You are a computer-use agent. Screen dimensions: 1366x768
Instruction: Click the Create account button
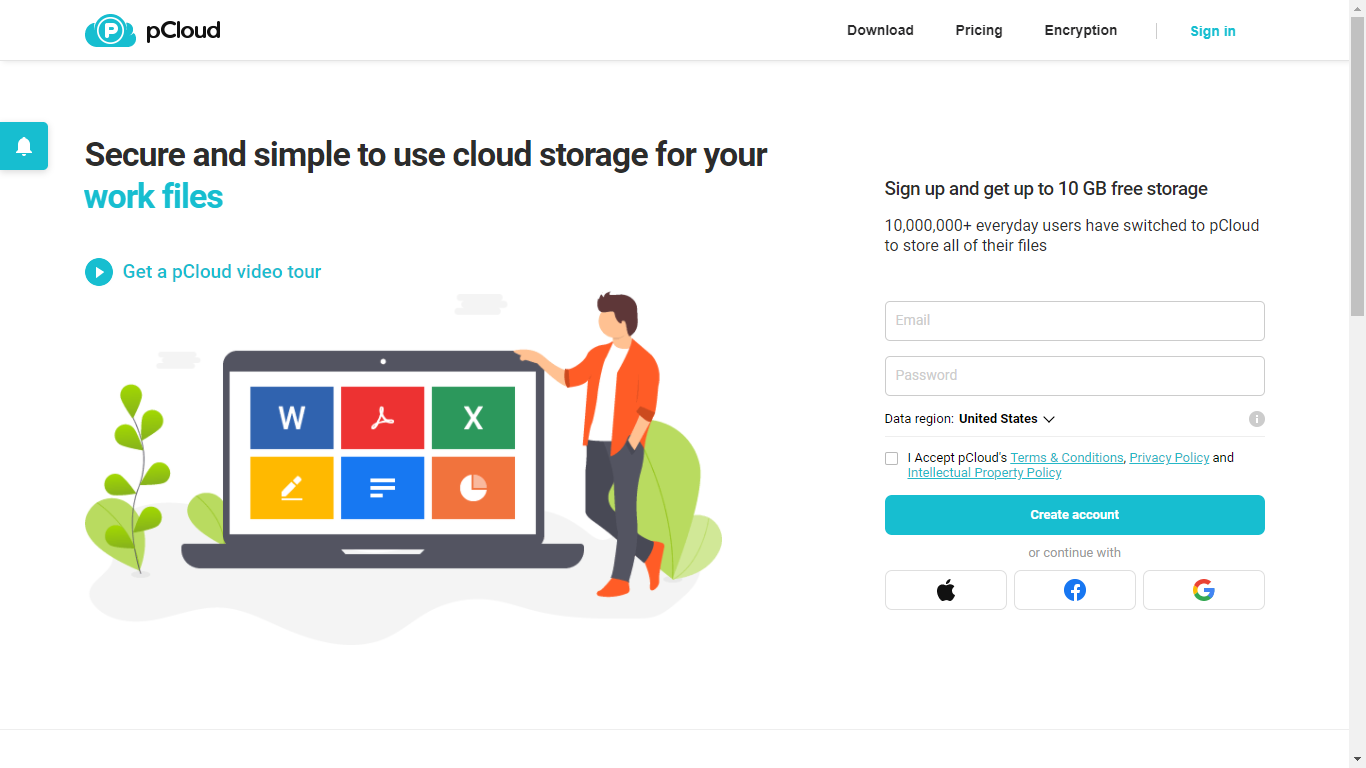pos(1075,515)
